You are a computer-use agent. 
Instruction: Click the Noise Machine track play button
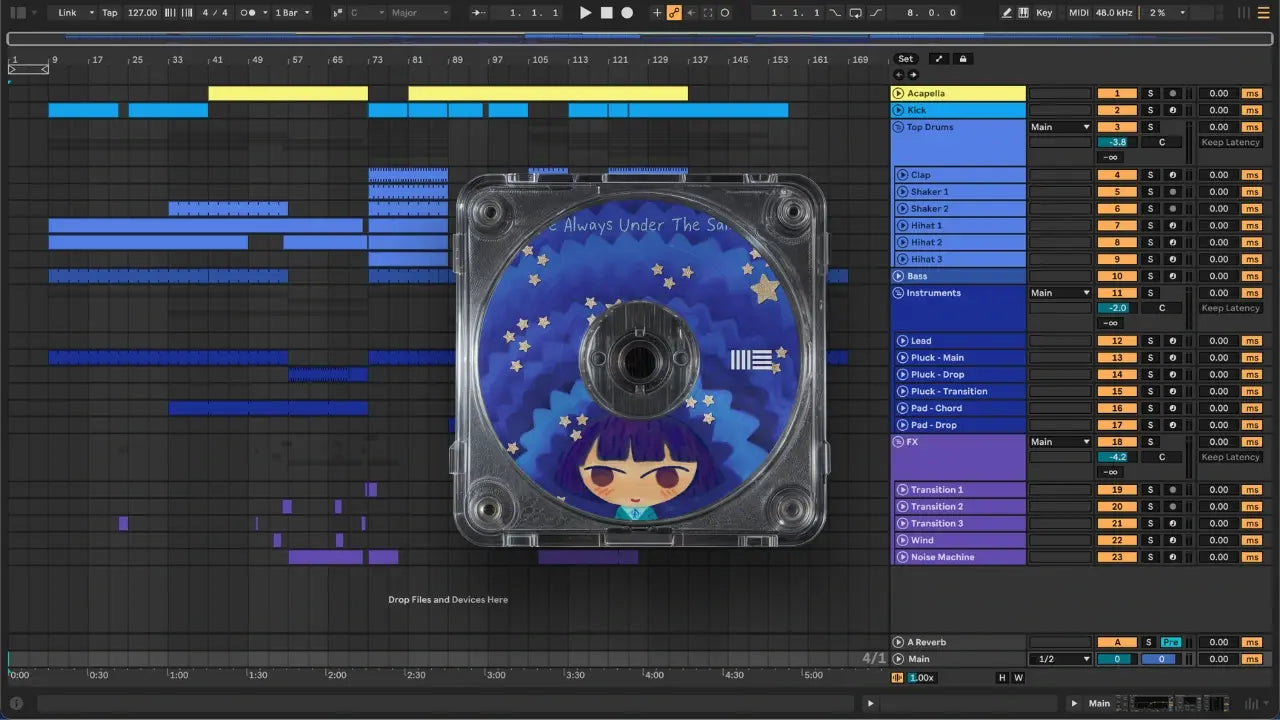(902, 557)
